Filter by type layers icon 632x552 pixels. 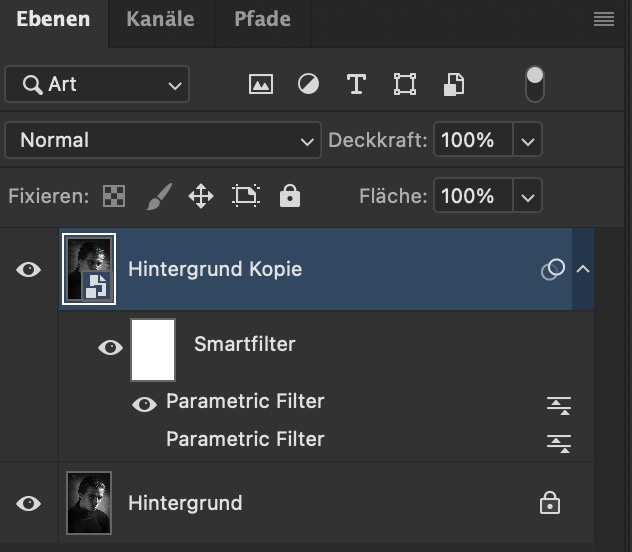(356, 85)
